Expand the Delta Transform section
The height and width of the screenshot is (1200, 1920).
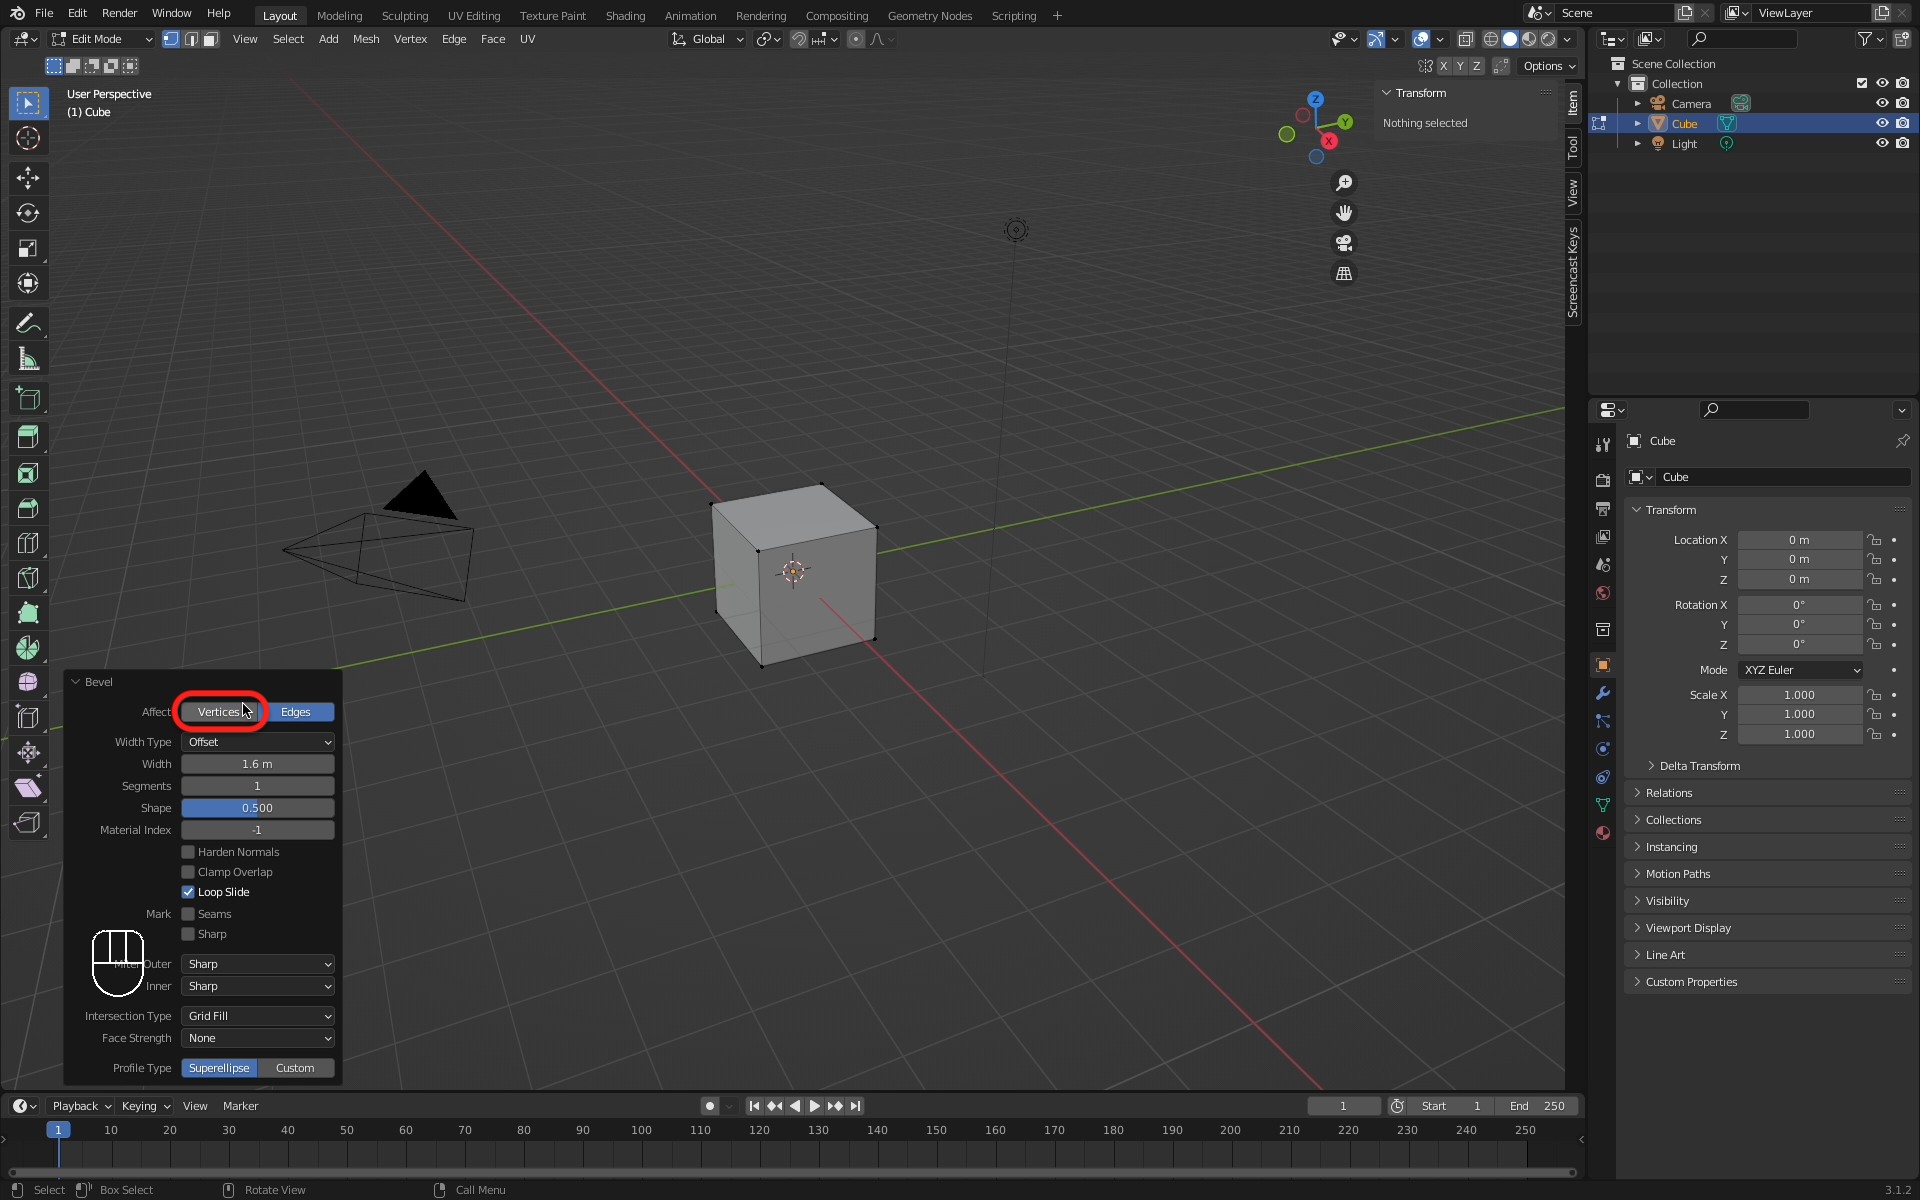click(x=1699, y=766)
